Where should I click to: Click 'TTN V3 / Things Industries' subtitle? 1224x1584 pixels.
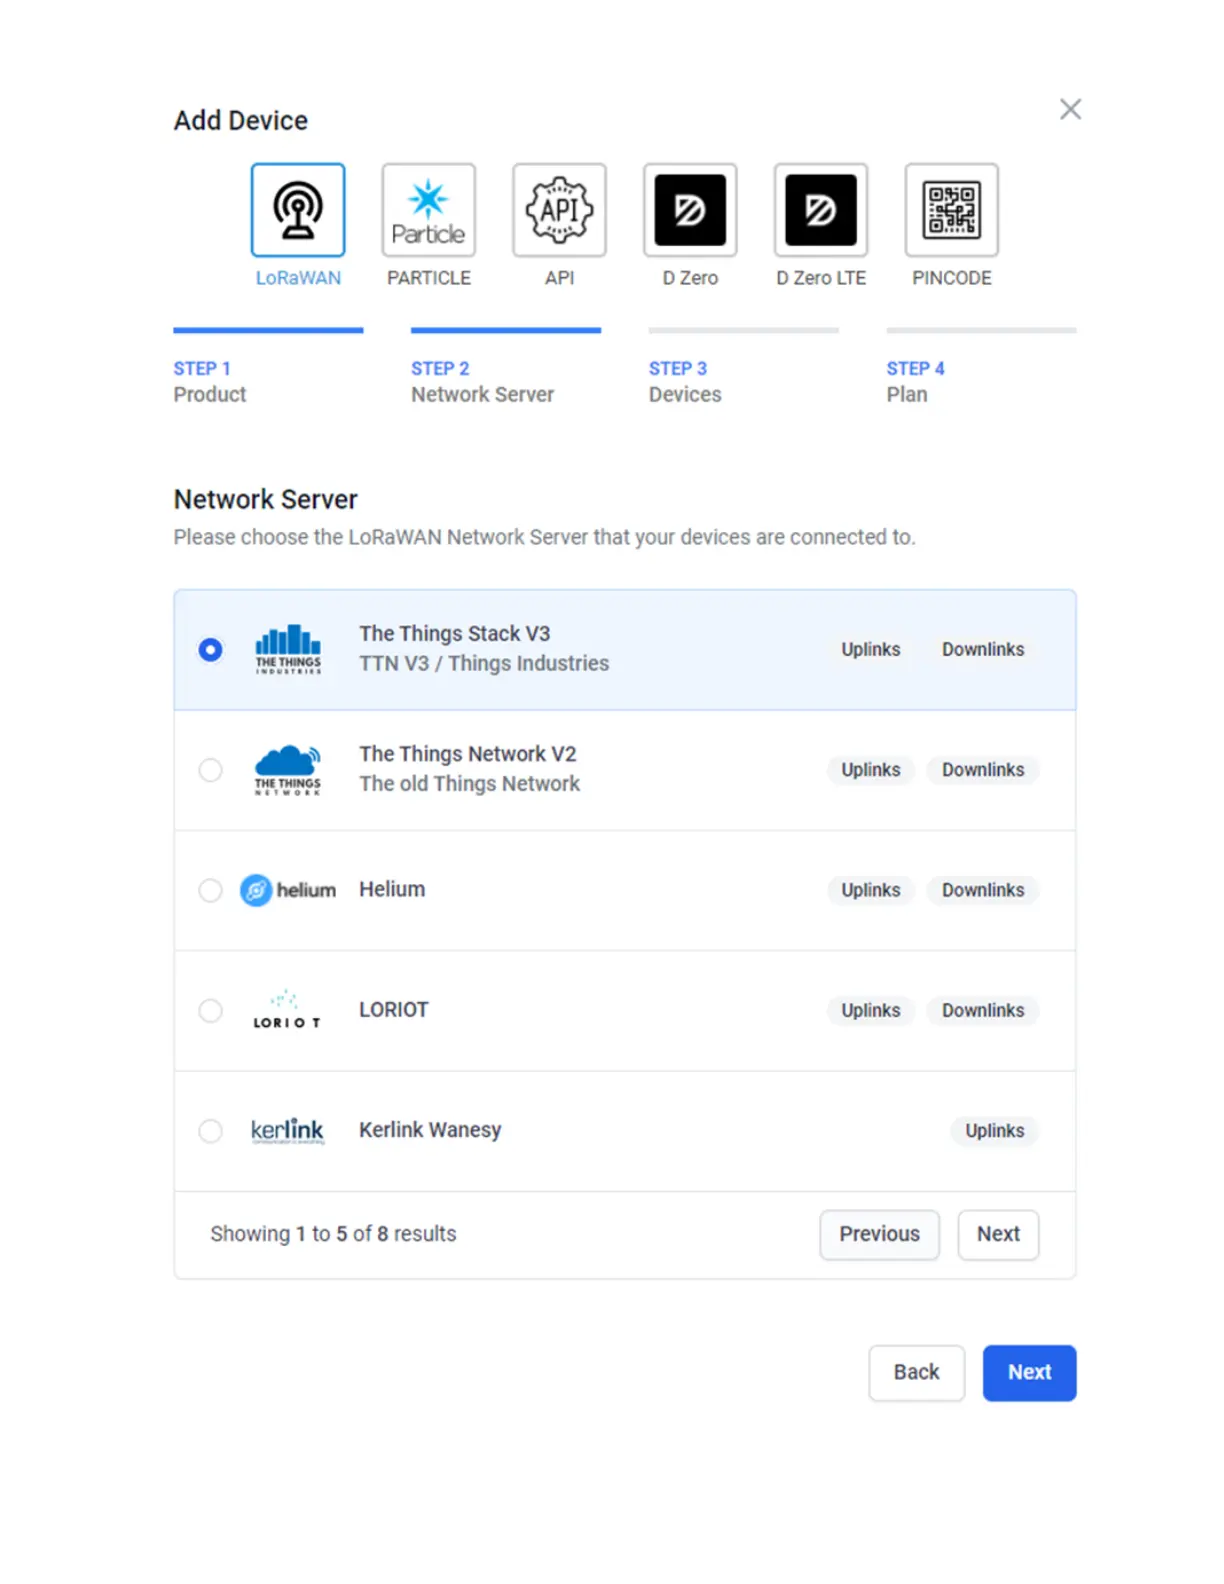click(484, 664)
